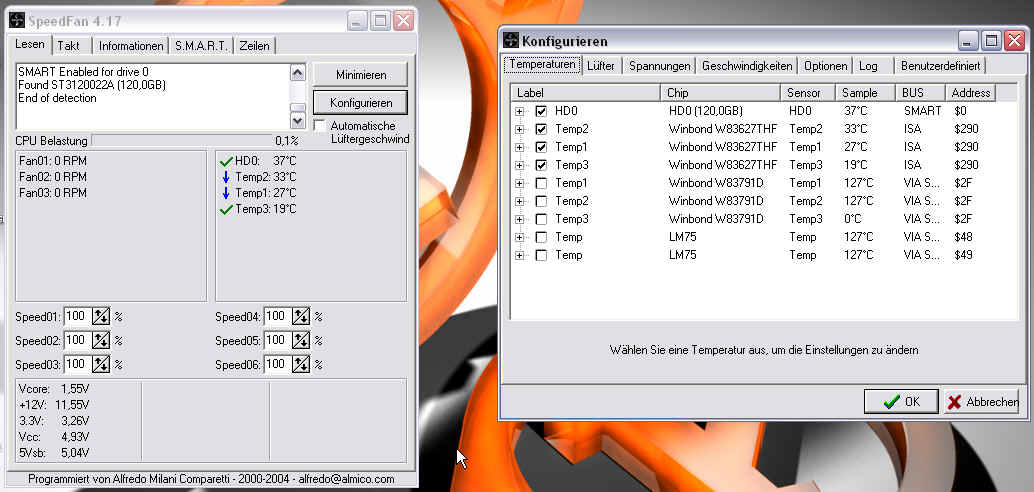Click the BUS column header
1034x492 pixels.
[x=921, y=93]
